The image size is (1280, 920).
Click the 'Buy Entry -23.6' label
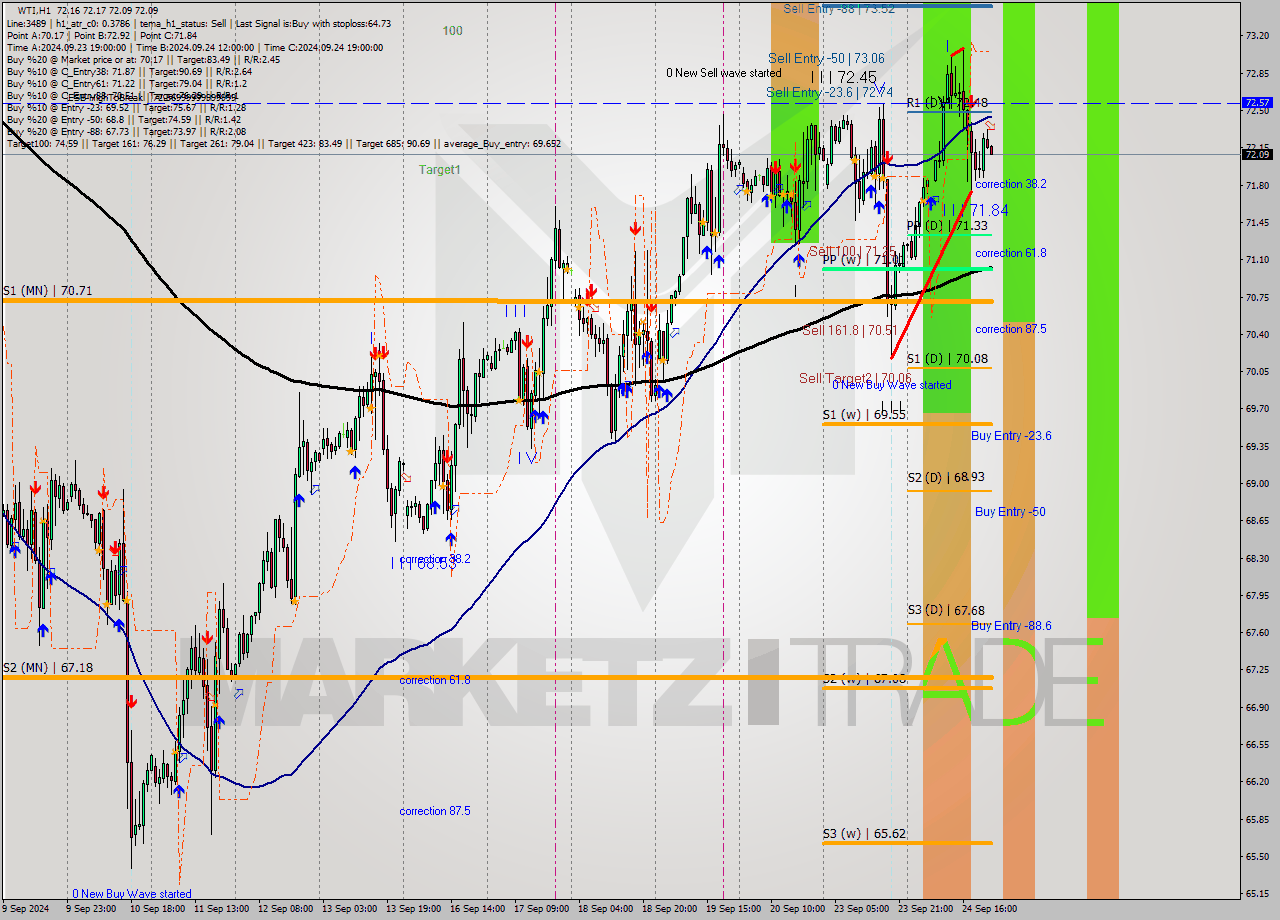[1011, 436]
